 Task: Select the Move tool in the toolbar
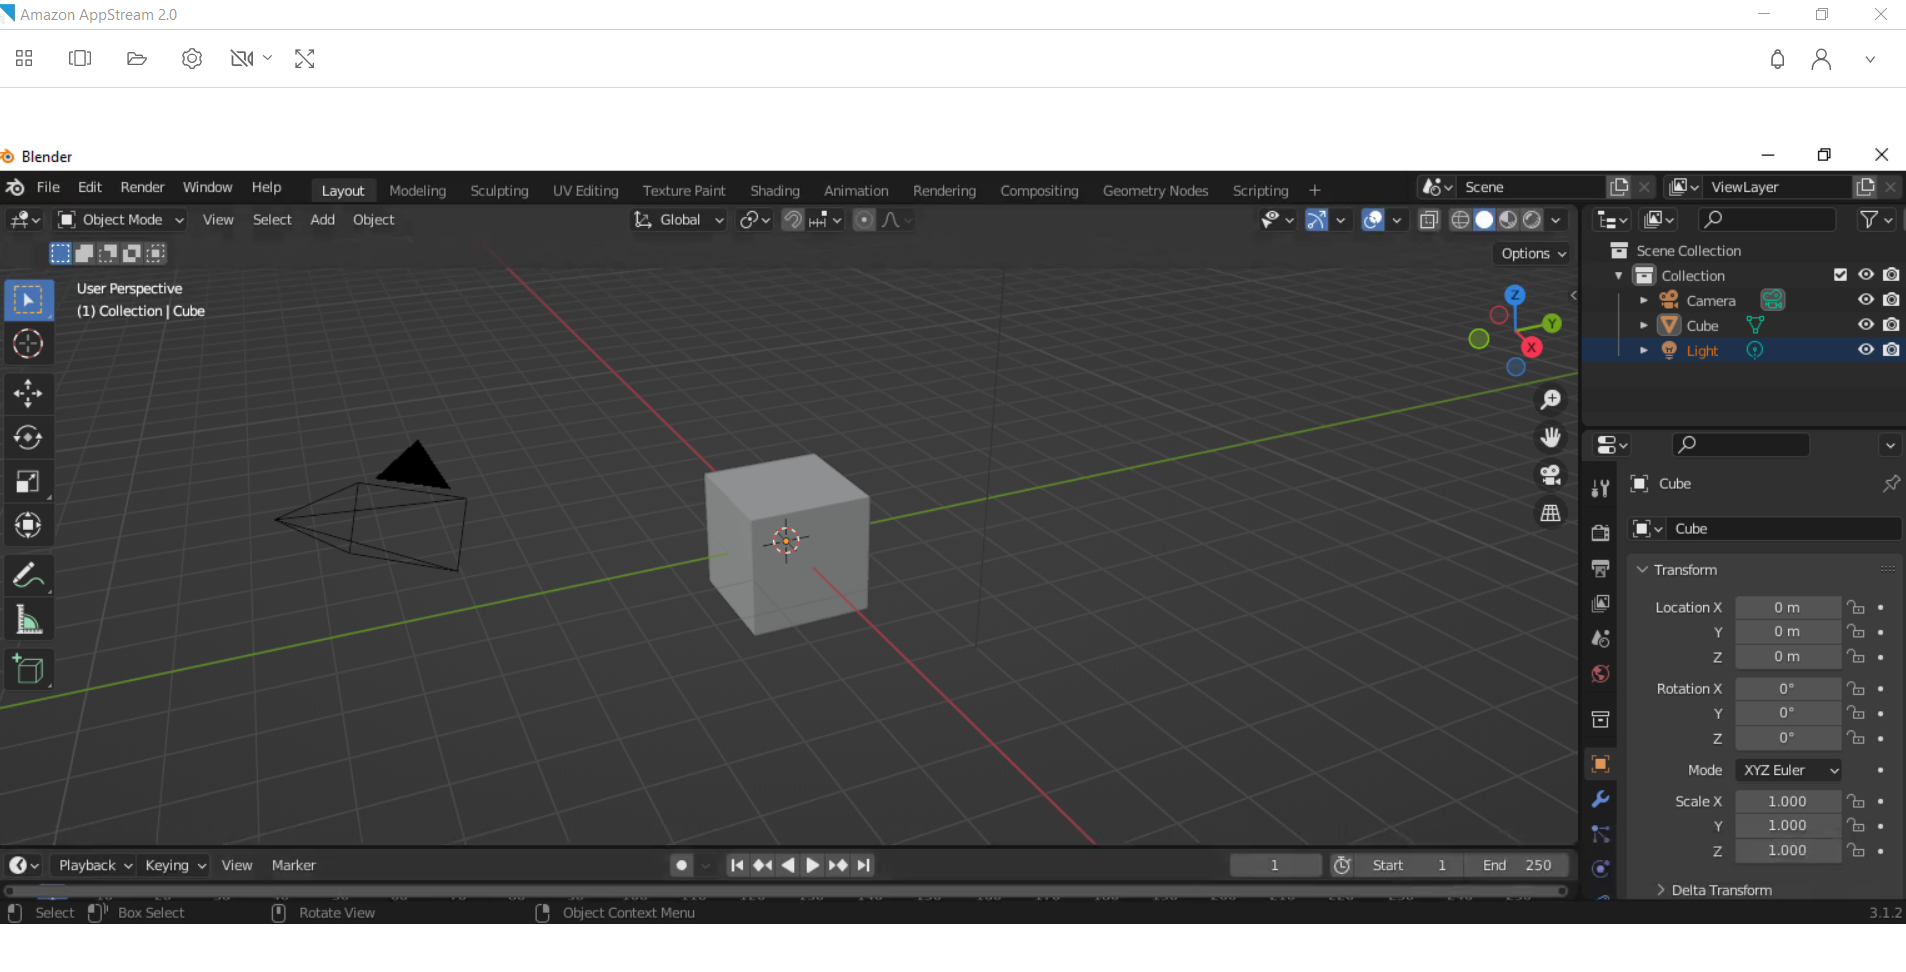click(x=28, y=393)
